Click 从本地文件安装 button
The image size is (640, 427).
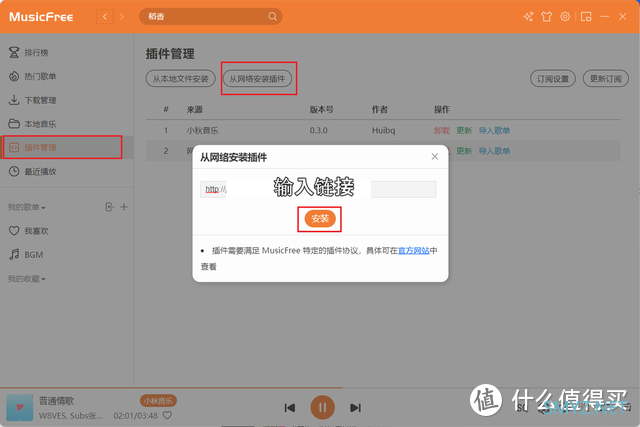click(180, 79)
